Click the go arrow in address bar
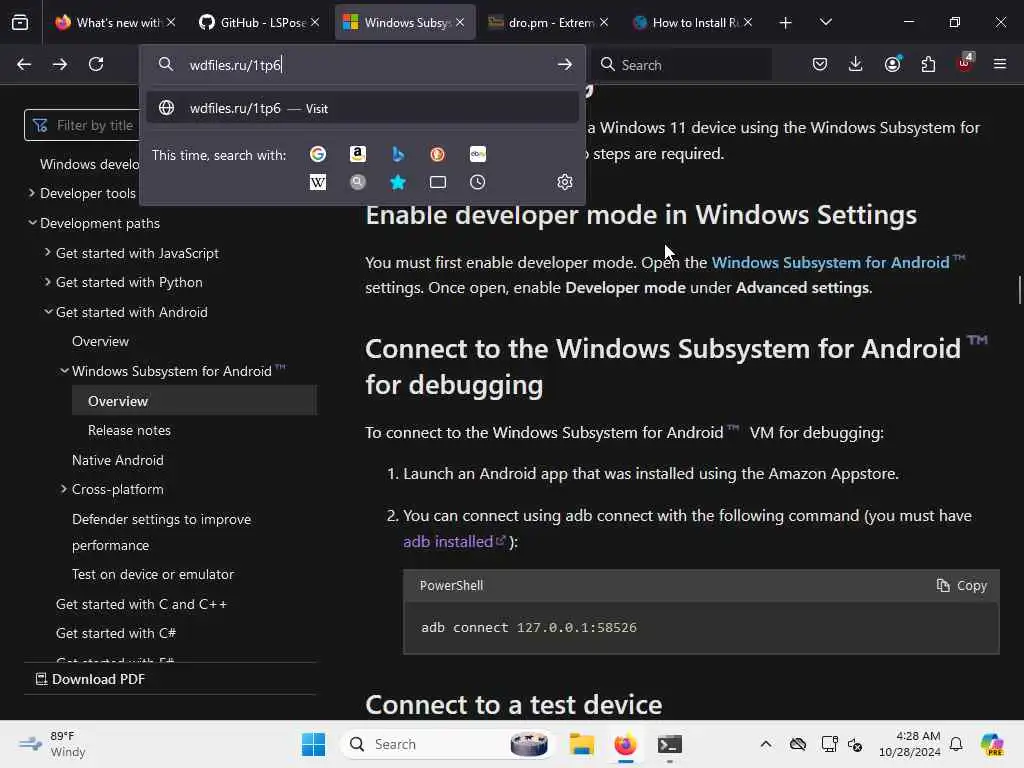The image size is (1024, 768). click(x=564, y=65)
